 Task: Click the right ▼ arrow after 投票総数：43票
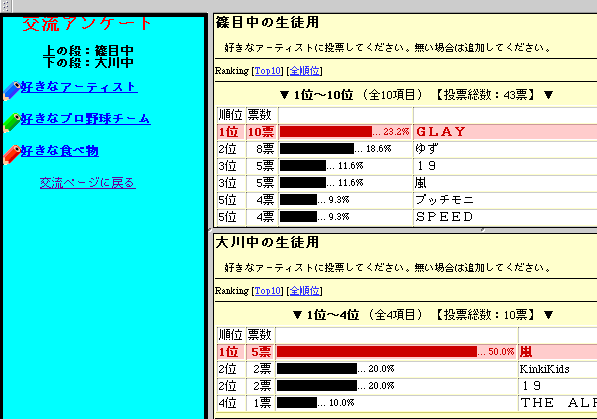(x=548, y=95)
